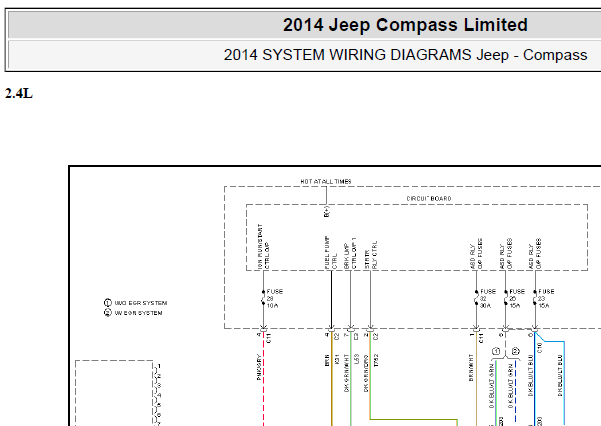This screenshot has width=601, height=426.
Task: Select the circled 2 W/ EGR System legend marker
Action: (107, 313)
